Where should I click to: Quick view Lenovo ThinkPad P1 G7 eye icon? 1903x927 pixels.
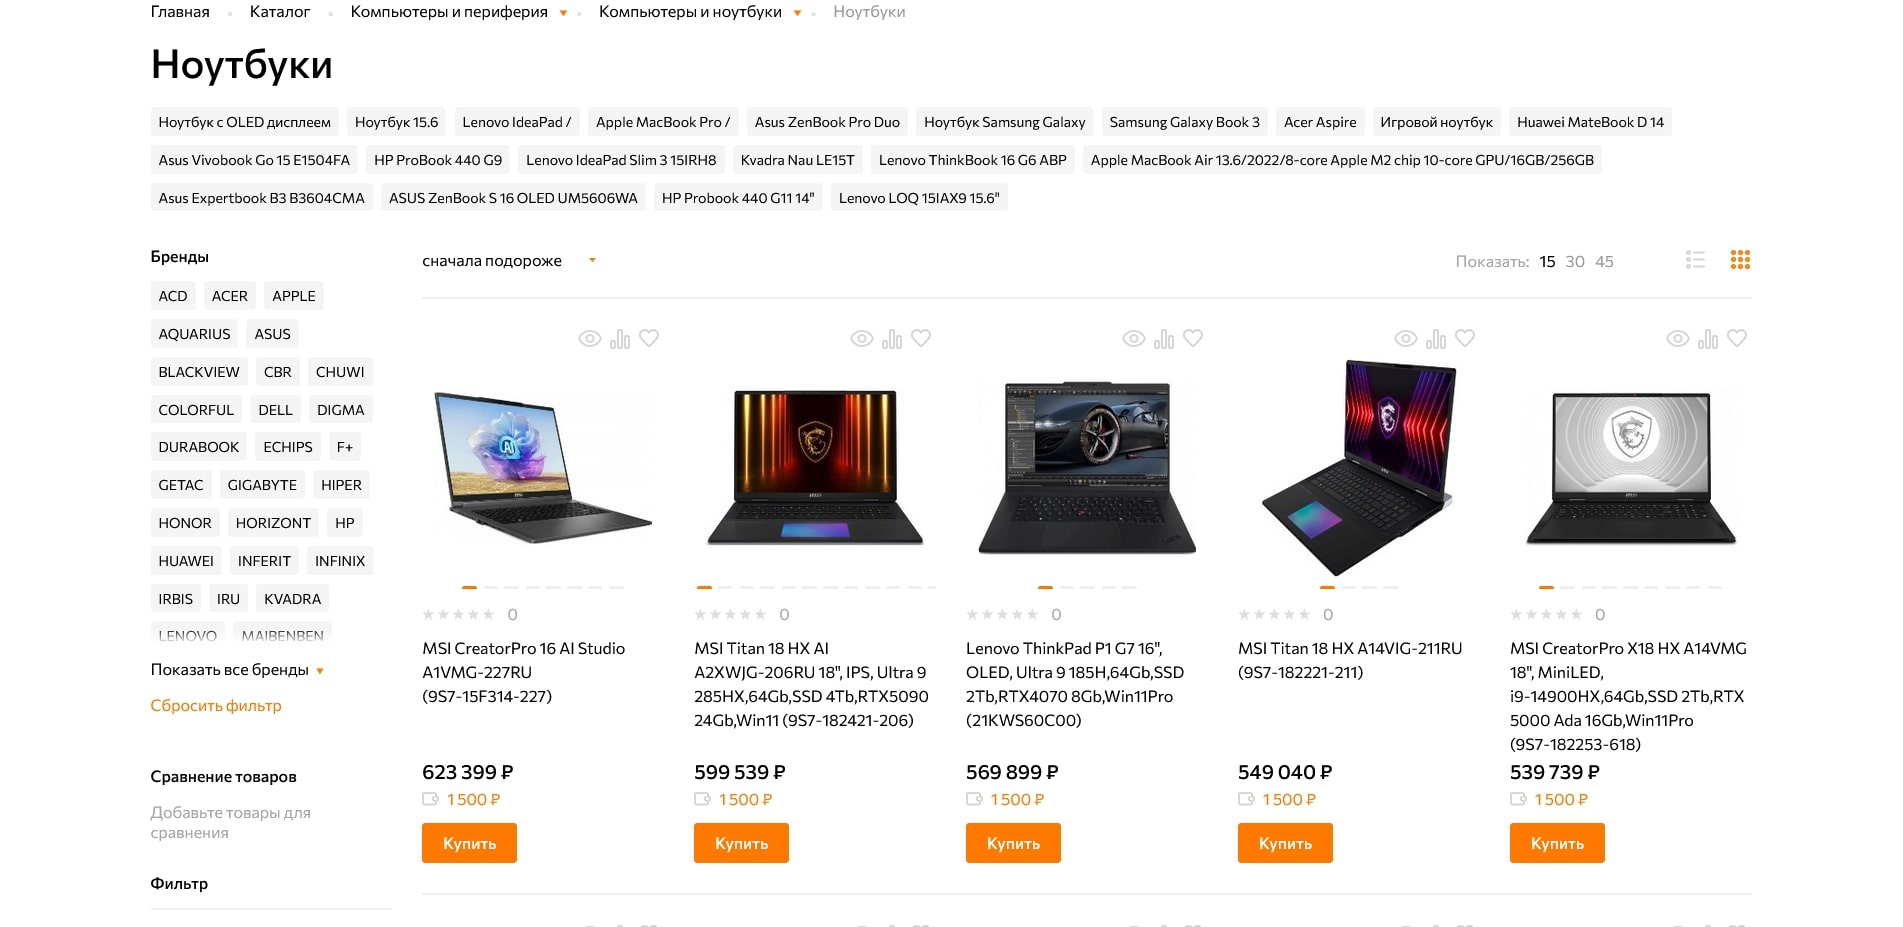click(1134, 339)
